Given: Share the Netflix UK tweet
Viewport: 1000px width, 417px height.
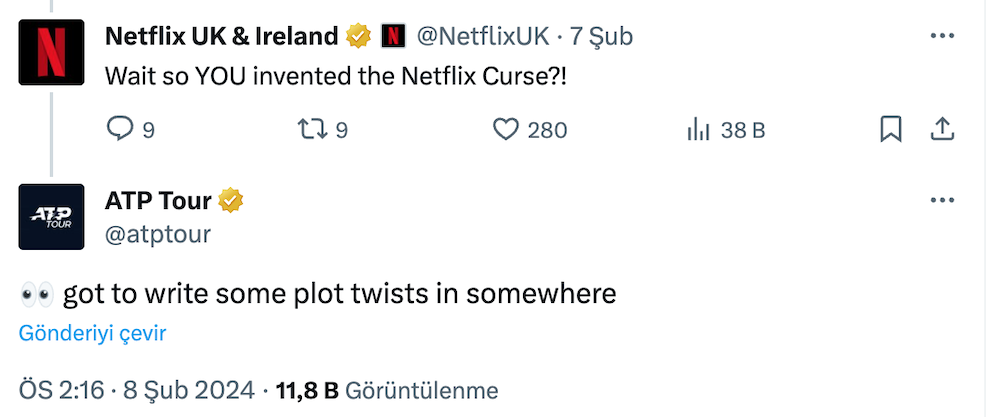Looking at the screenshot, I should pos(942,129).
